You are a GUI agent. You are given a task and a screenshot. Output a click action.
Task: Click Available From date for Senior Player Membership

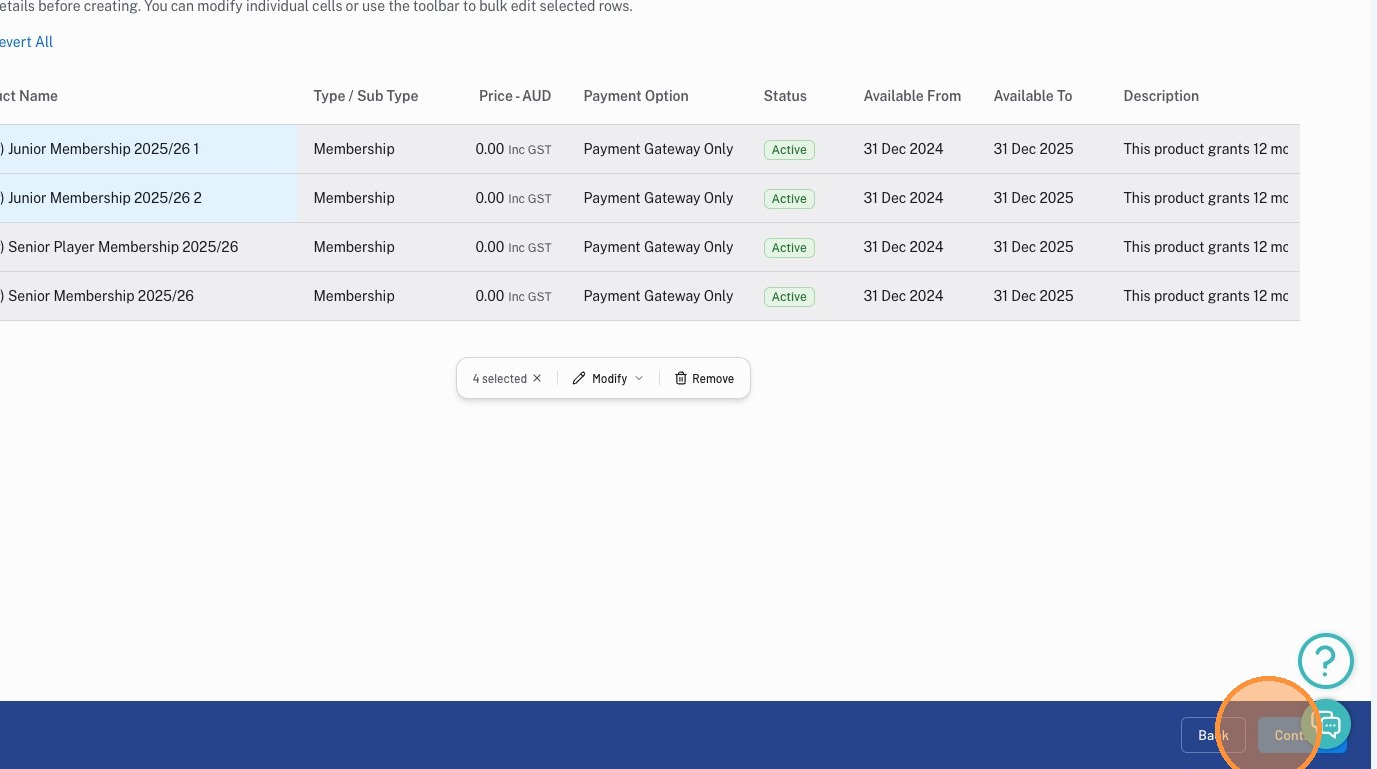click(903, 247)
